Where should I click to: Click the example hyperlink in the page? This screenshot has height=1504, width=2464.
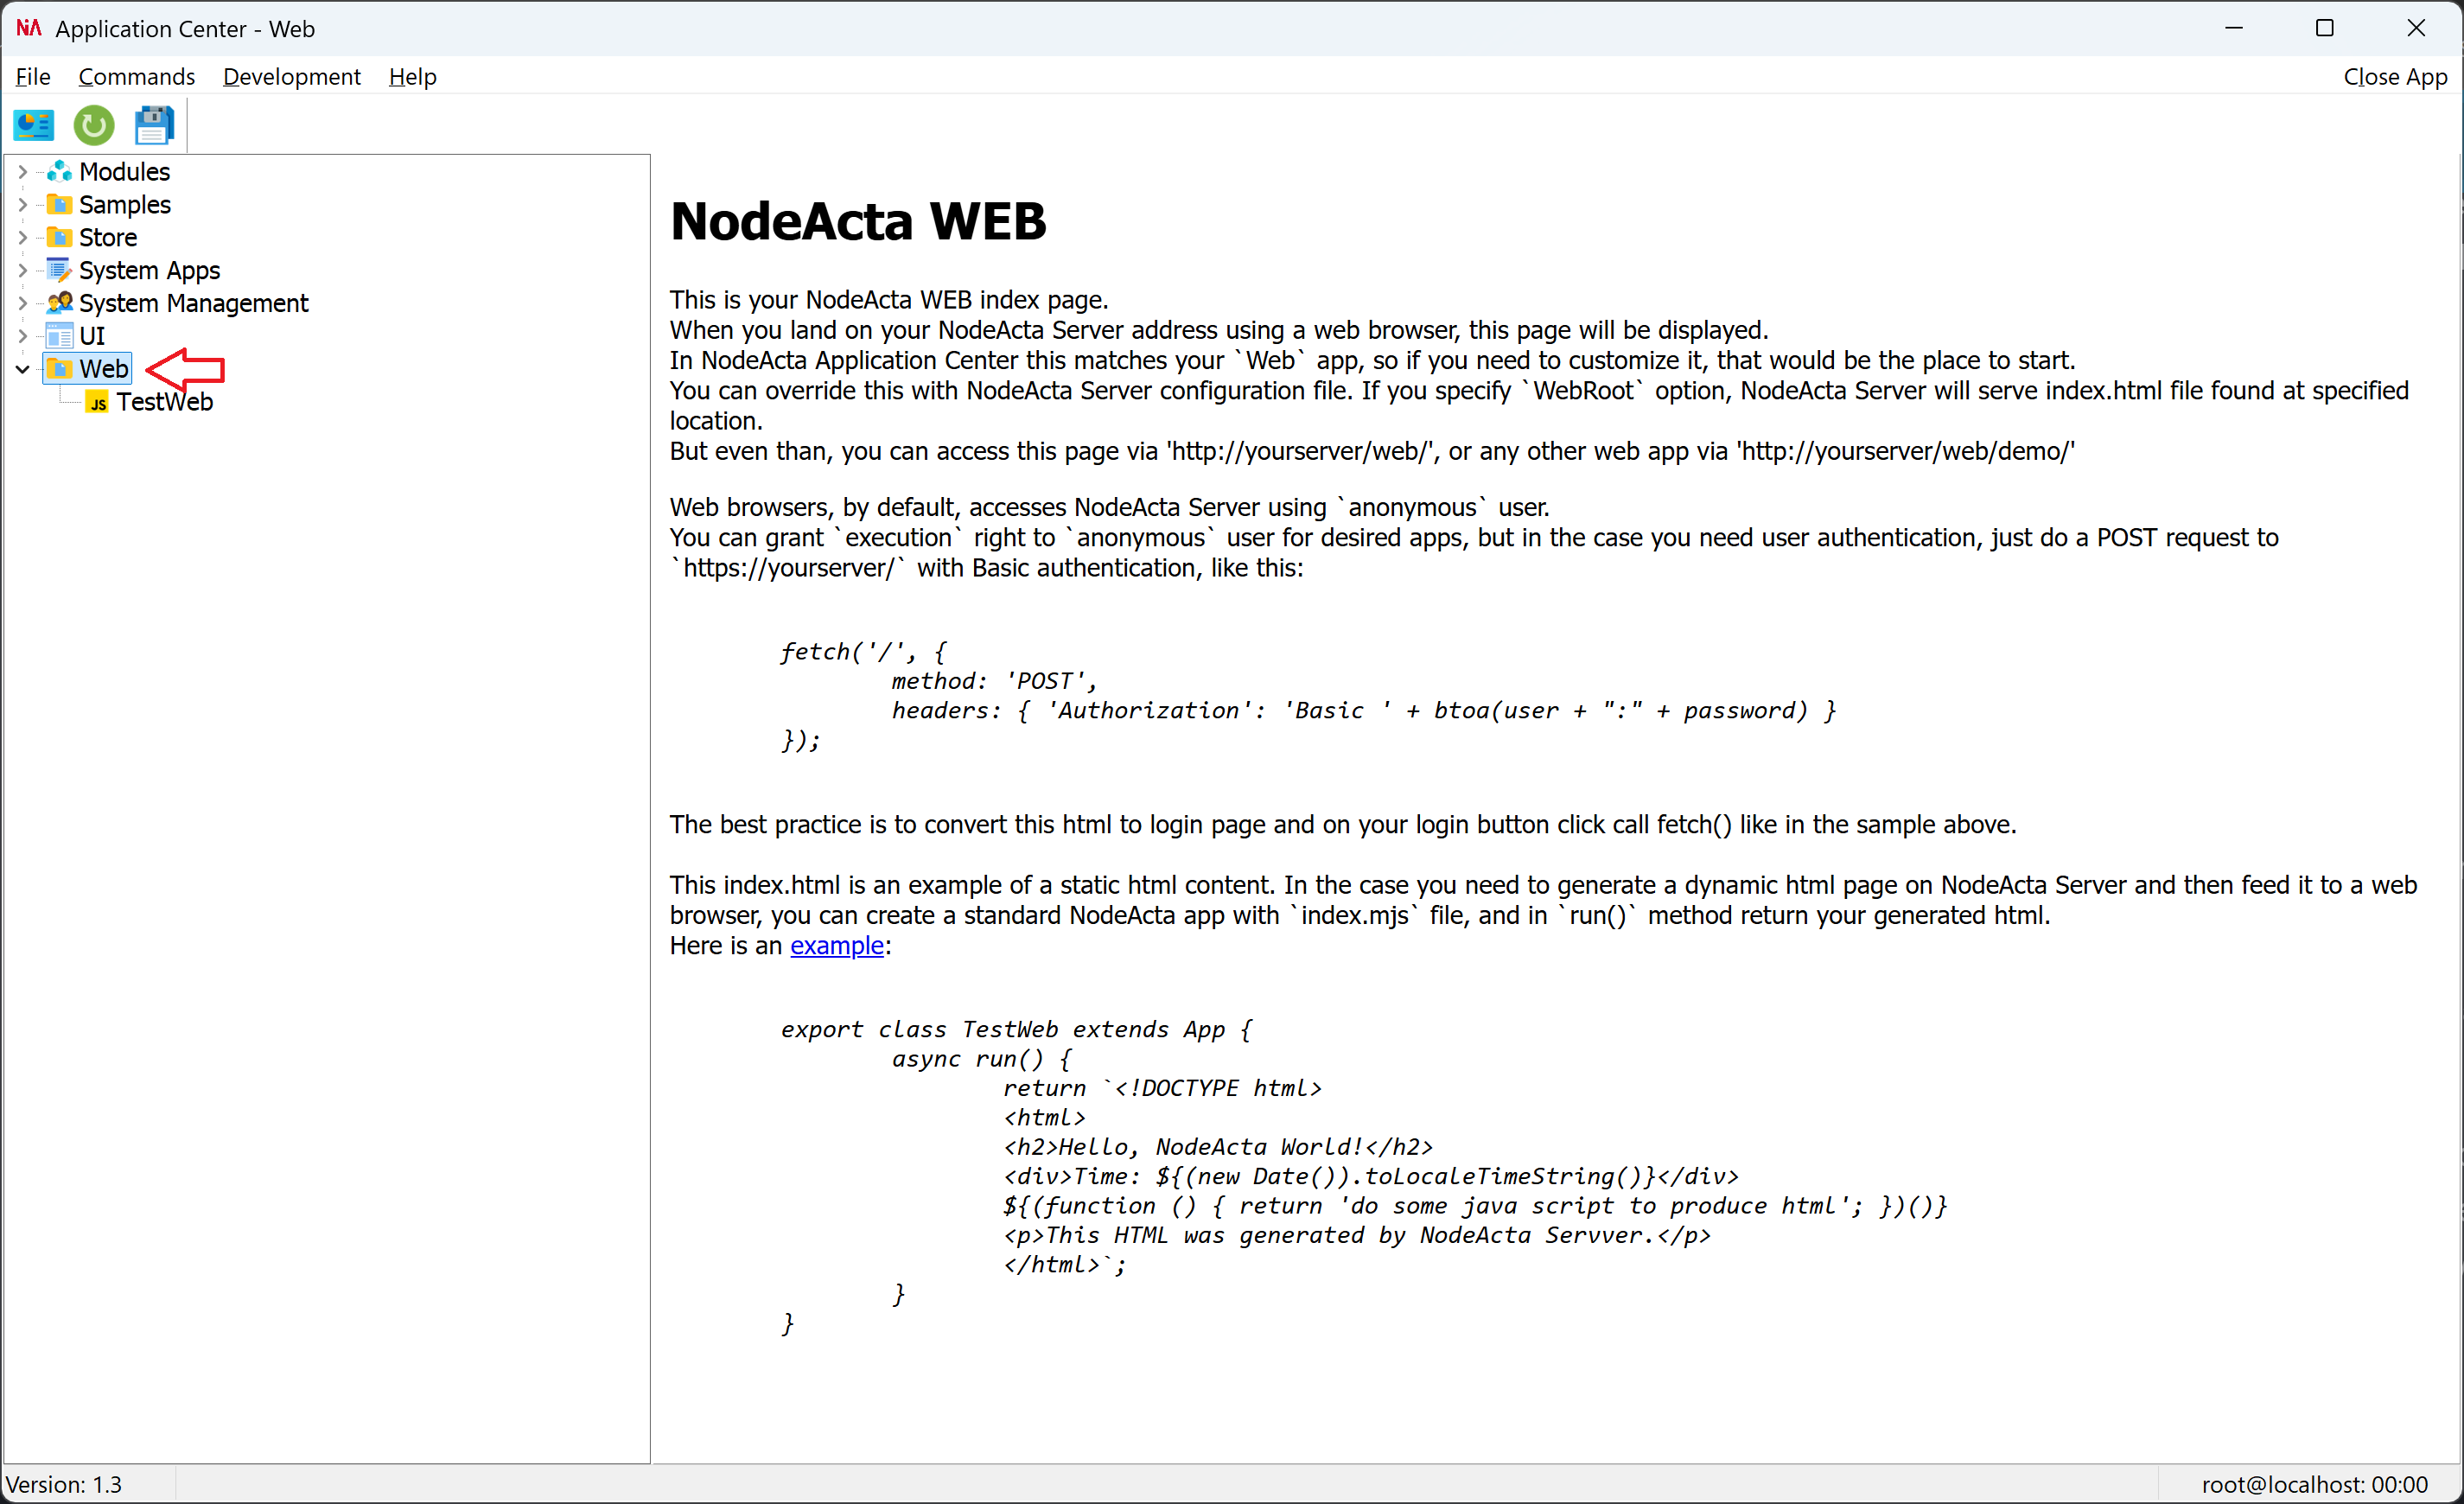837,945
